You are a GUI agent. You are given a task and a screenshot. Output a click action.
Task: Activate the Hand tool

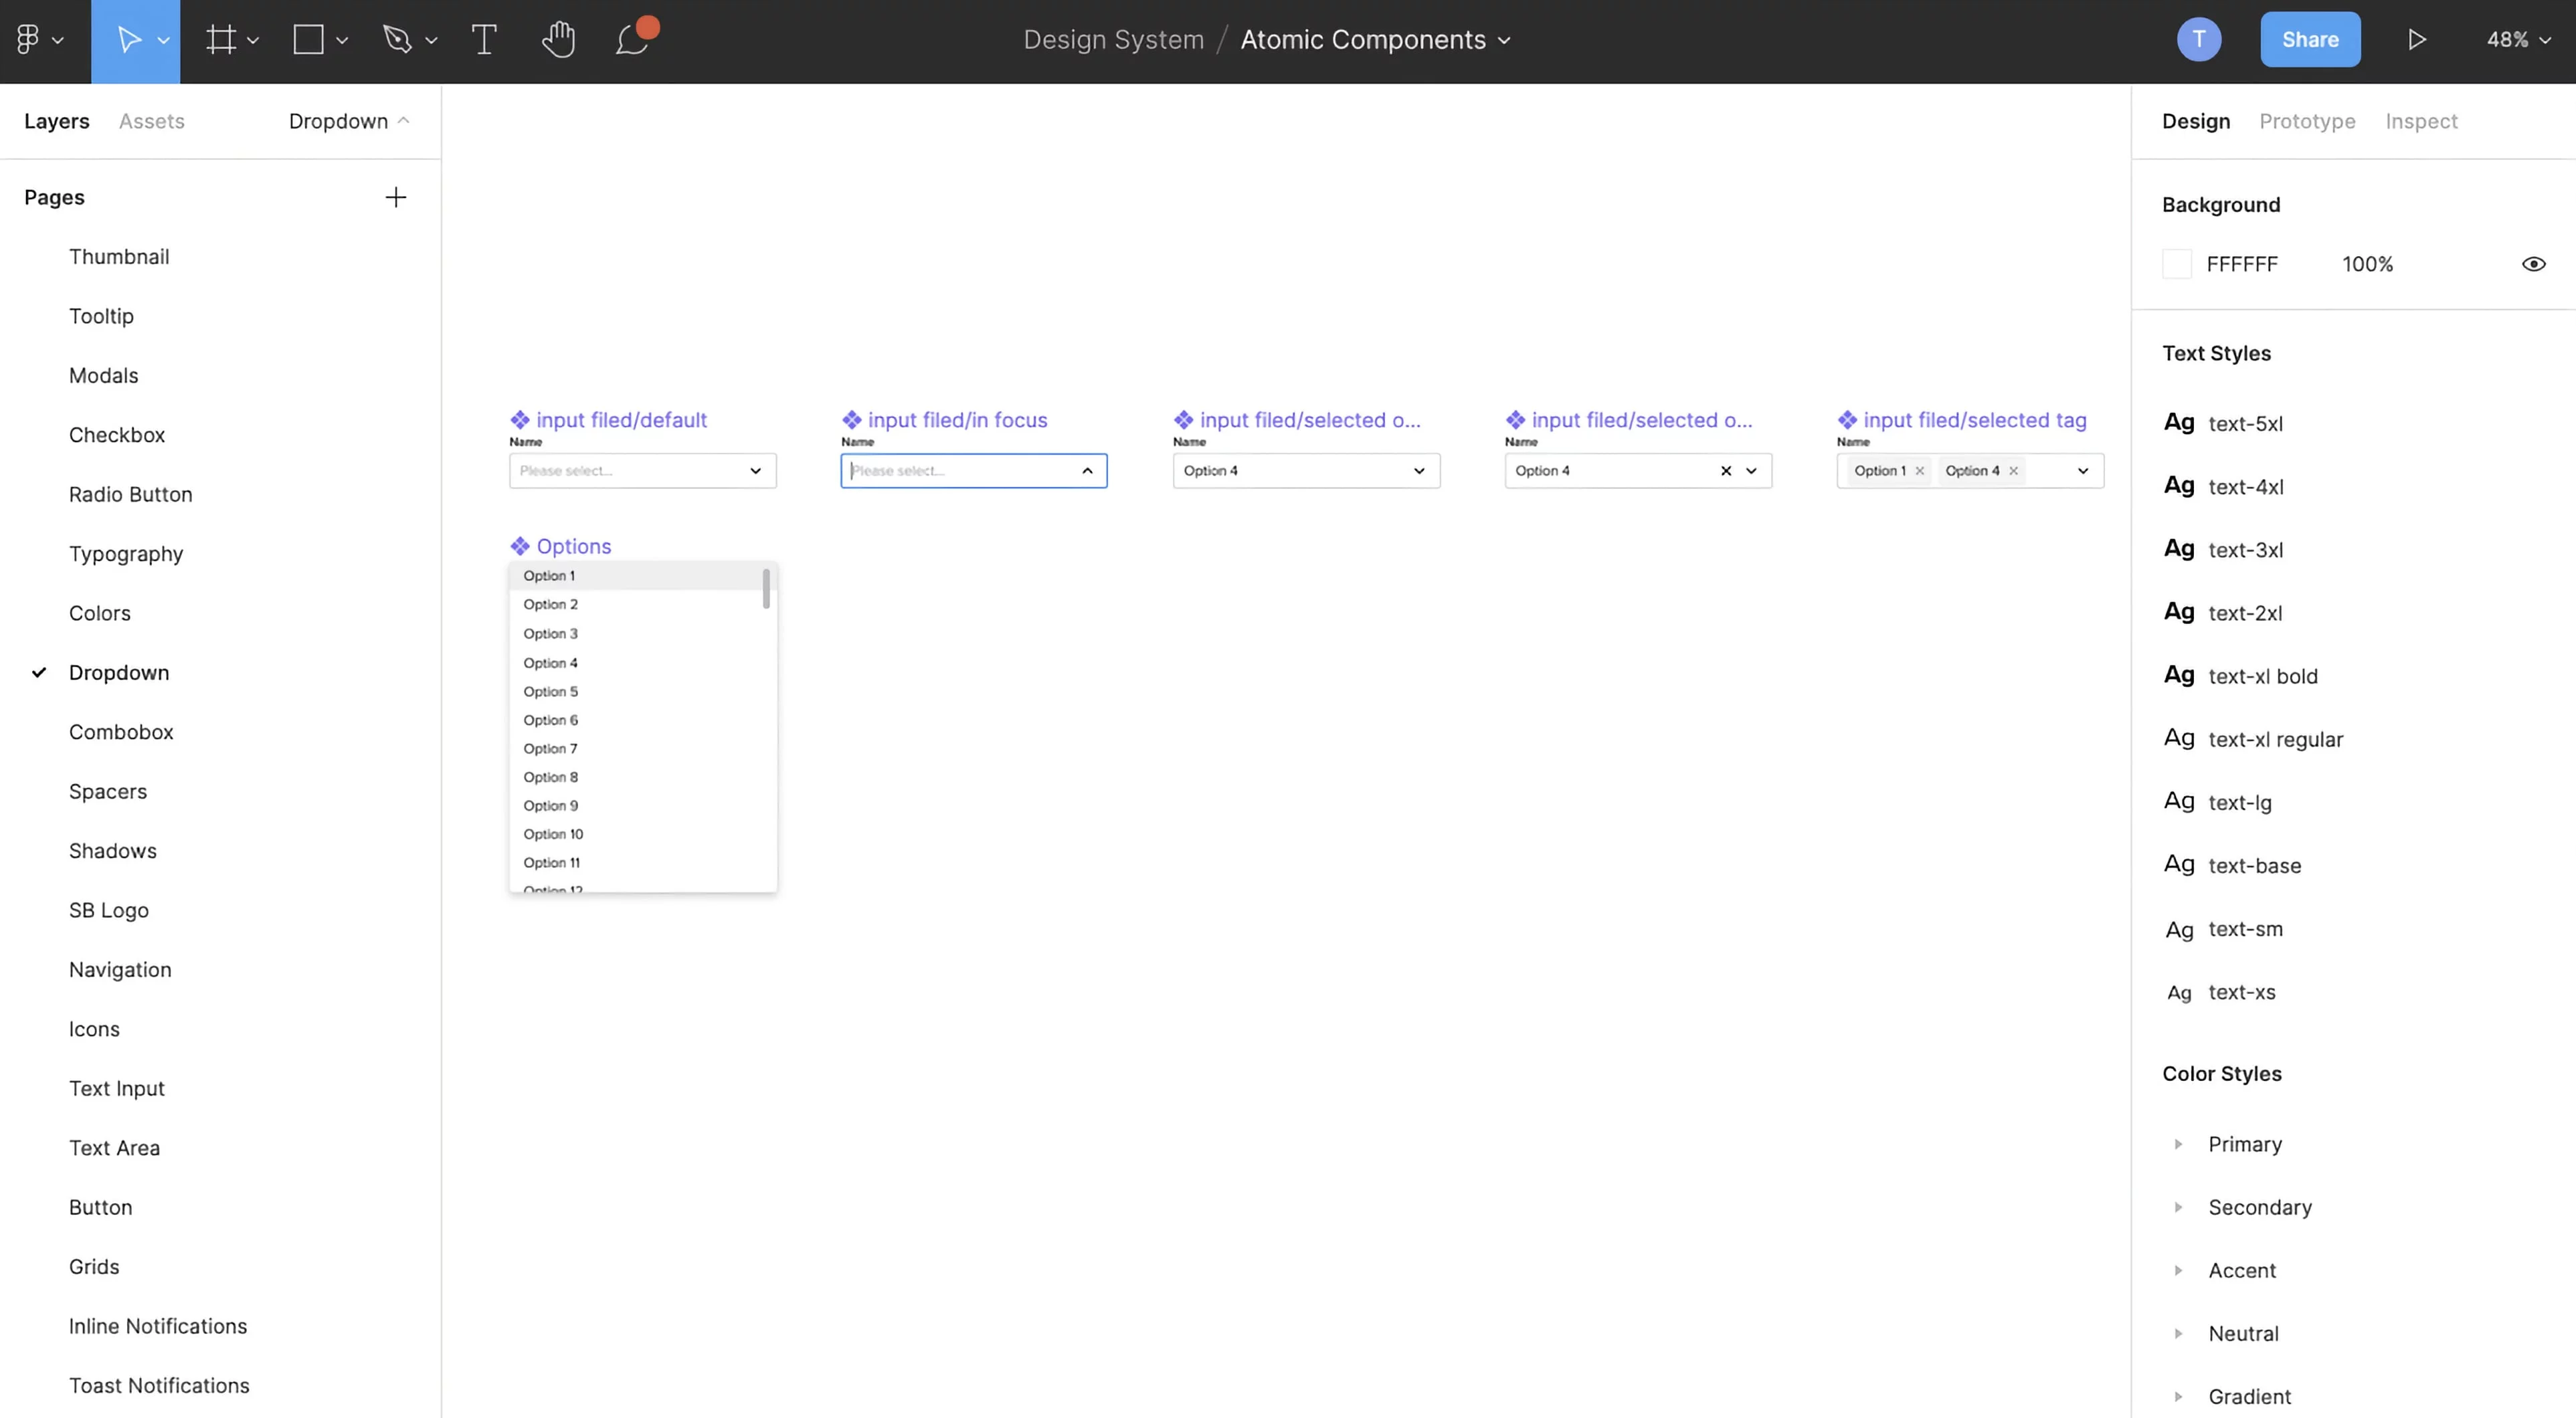coord(558,40)
